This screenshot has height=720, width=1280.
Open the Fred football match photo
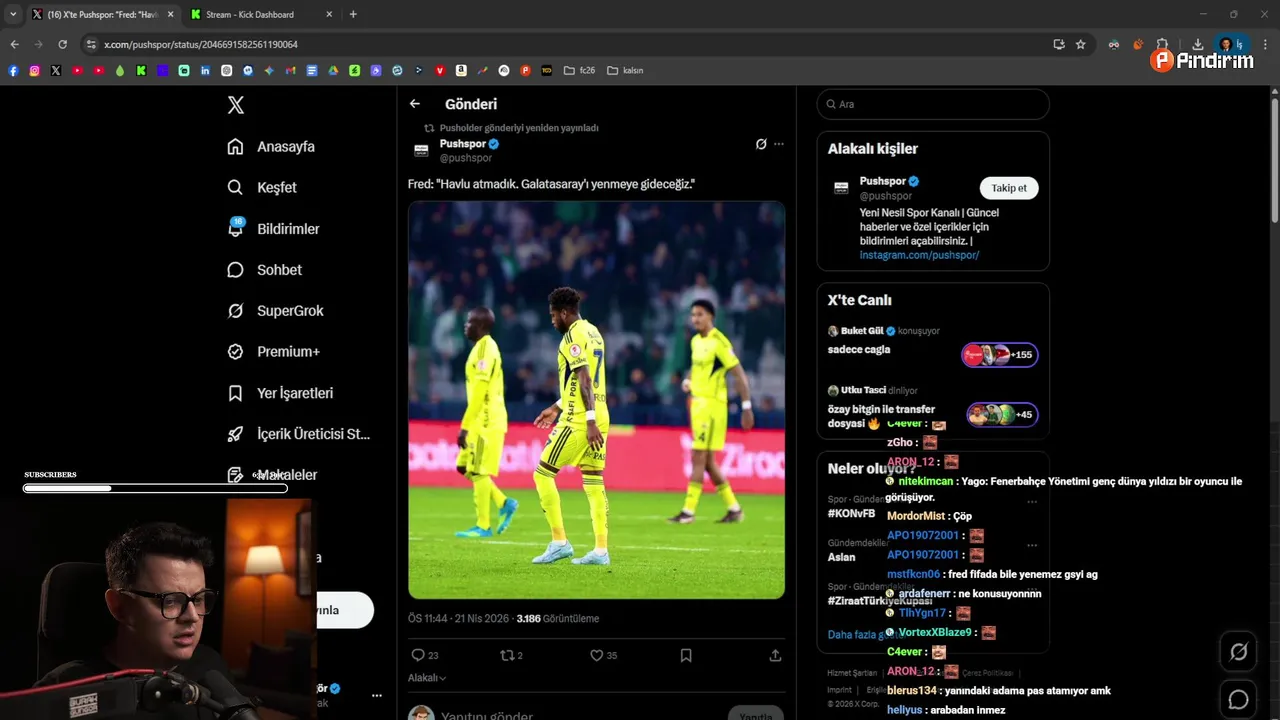596,400
